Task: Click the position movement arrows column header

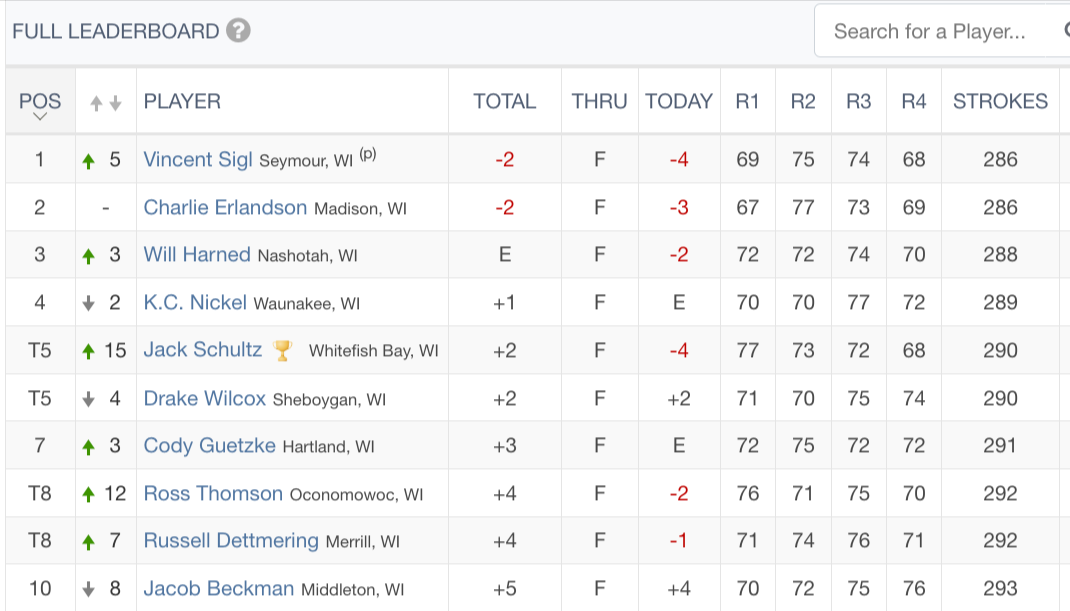Action: click(x=106, y=102)
